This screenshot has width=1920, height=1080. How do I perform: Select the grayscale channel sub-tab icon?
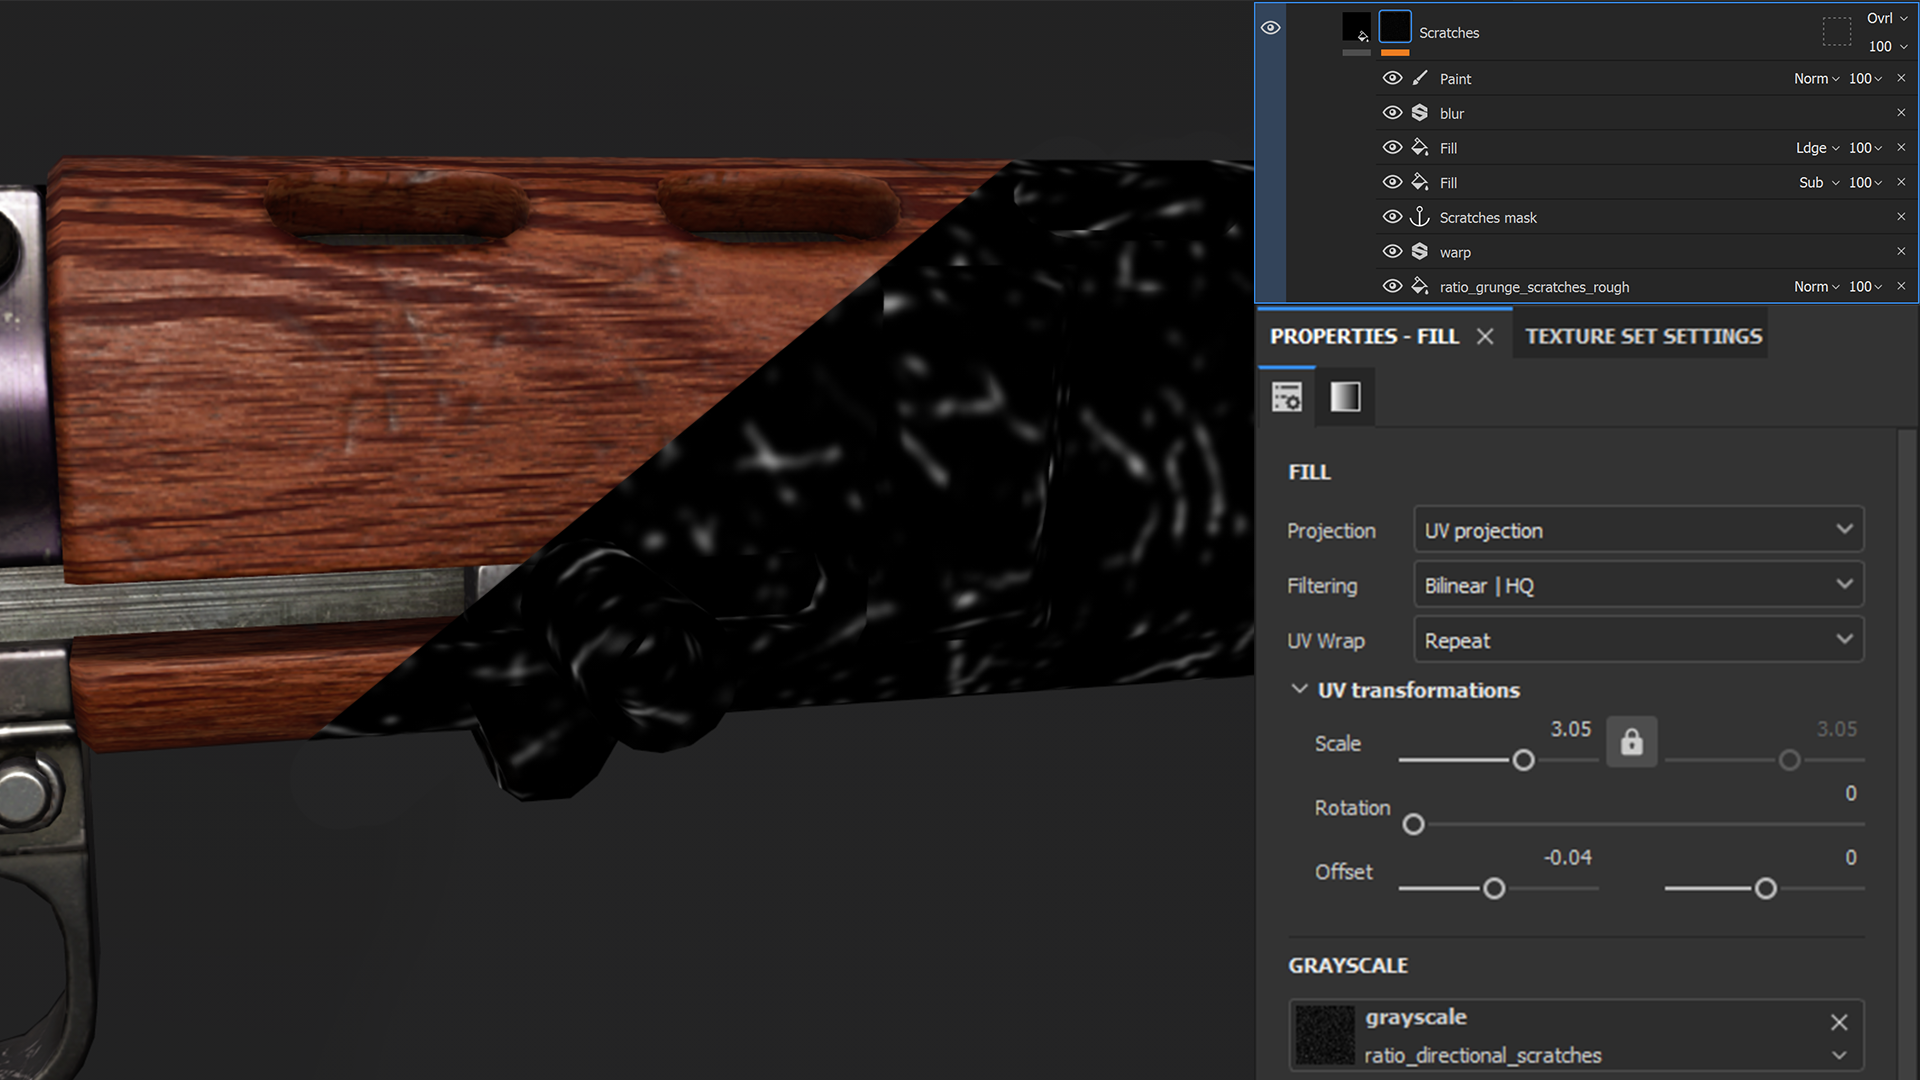[1345, 397]
